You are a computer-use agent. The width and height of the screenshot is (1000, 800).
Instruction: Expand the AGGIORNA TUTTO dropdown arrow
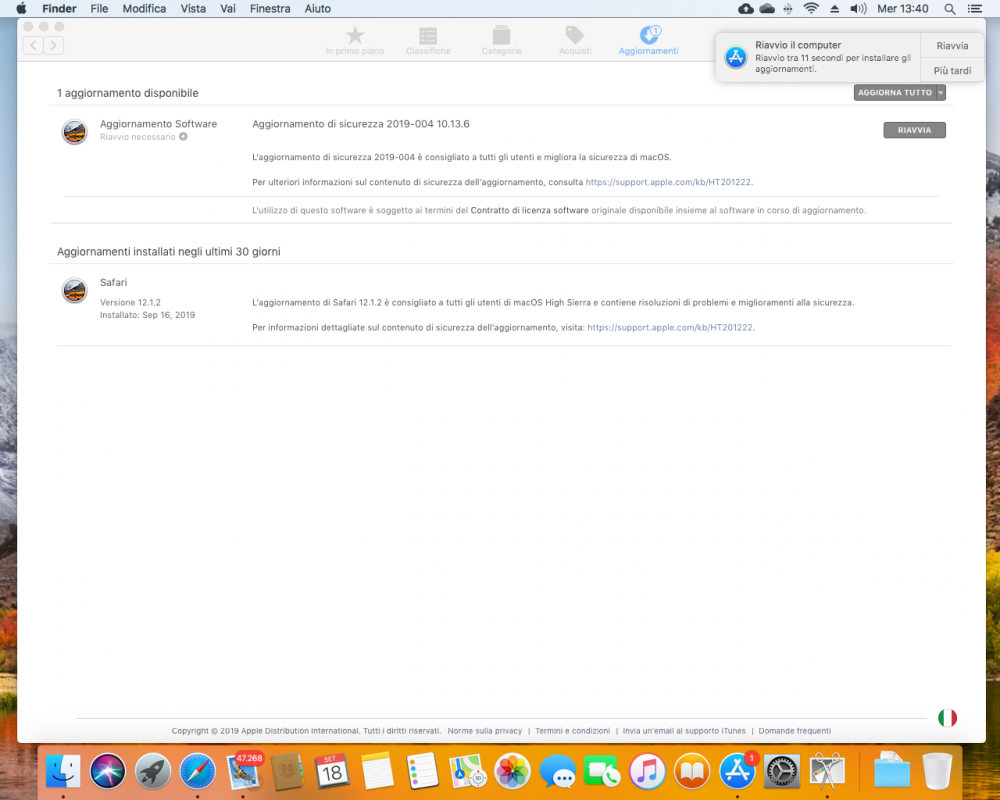tap(941, 93)
